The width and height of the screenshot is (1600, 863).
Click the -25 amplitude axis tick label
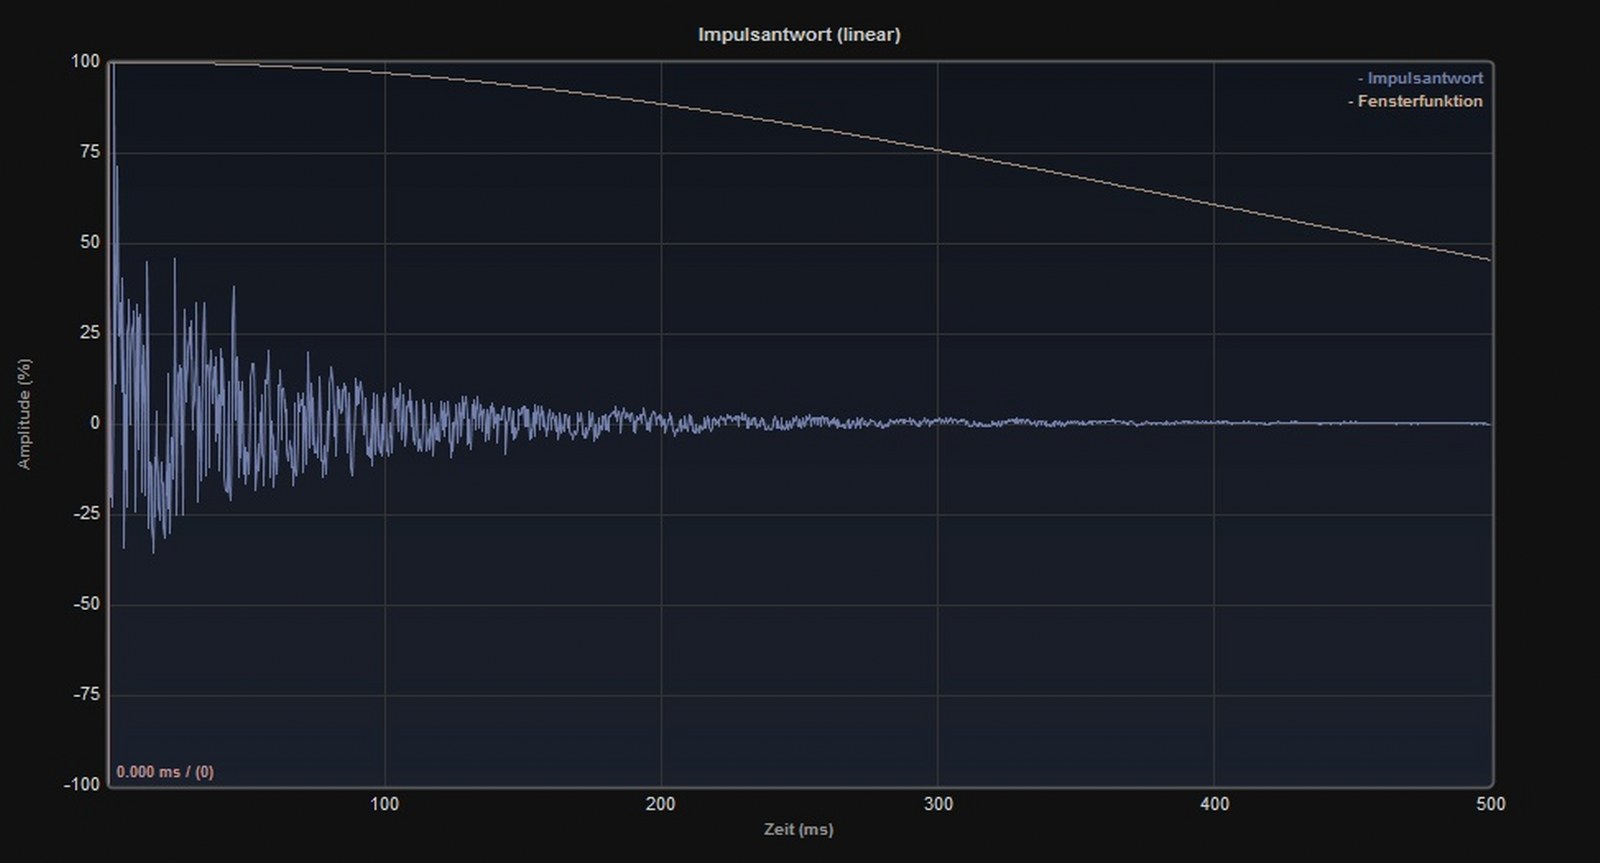(86, 513)
